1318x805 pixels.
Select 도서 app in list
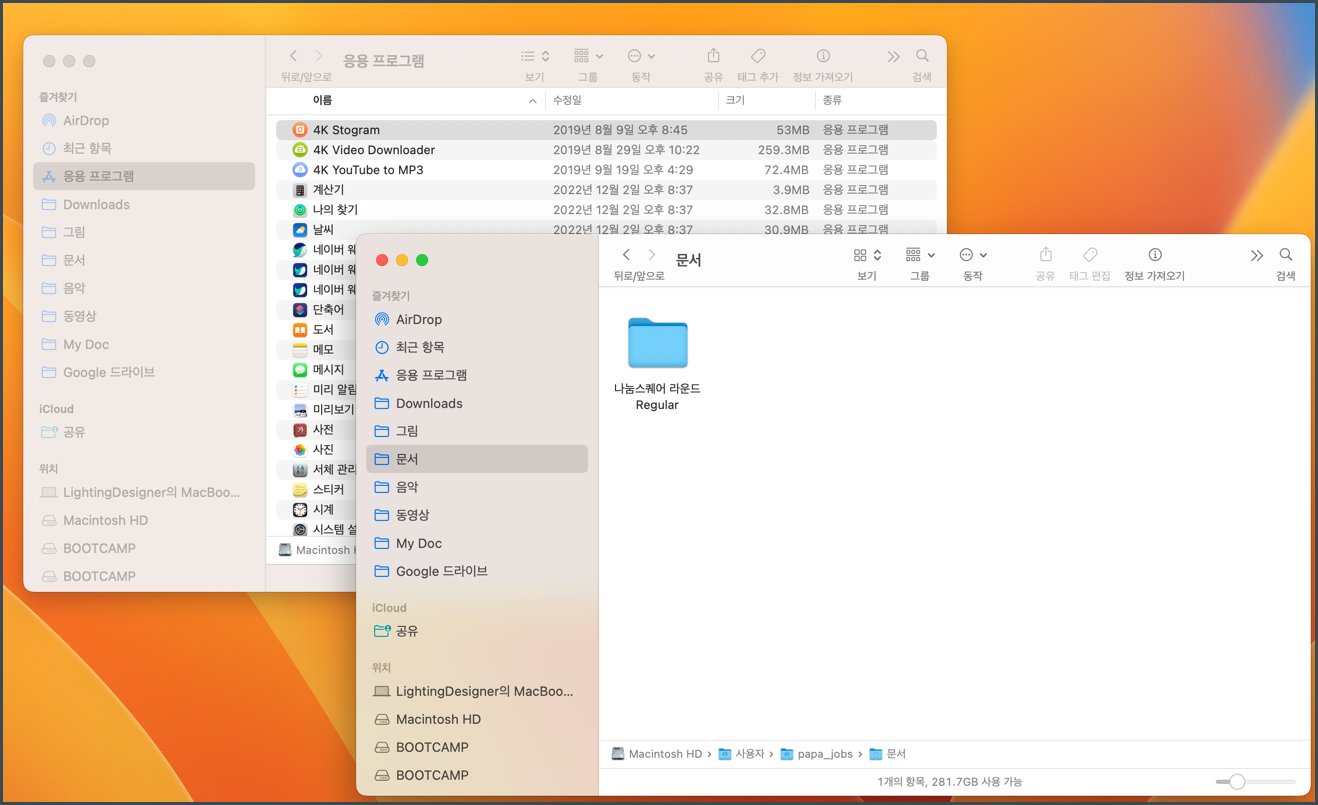[316, 330]
